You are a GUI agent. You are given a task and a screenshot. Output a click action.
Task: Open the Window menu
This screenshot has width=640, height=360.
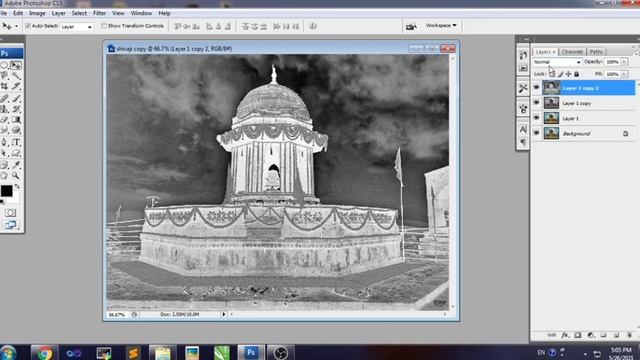click(x=141, y=13)
